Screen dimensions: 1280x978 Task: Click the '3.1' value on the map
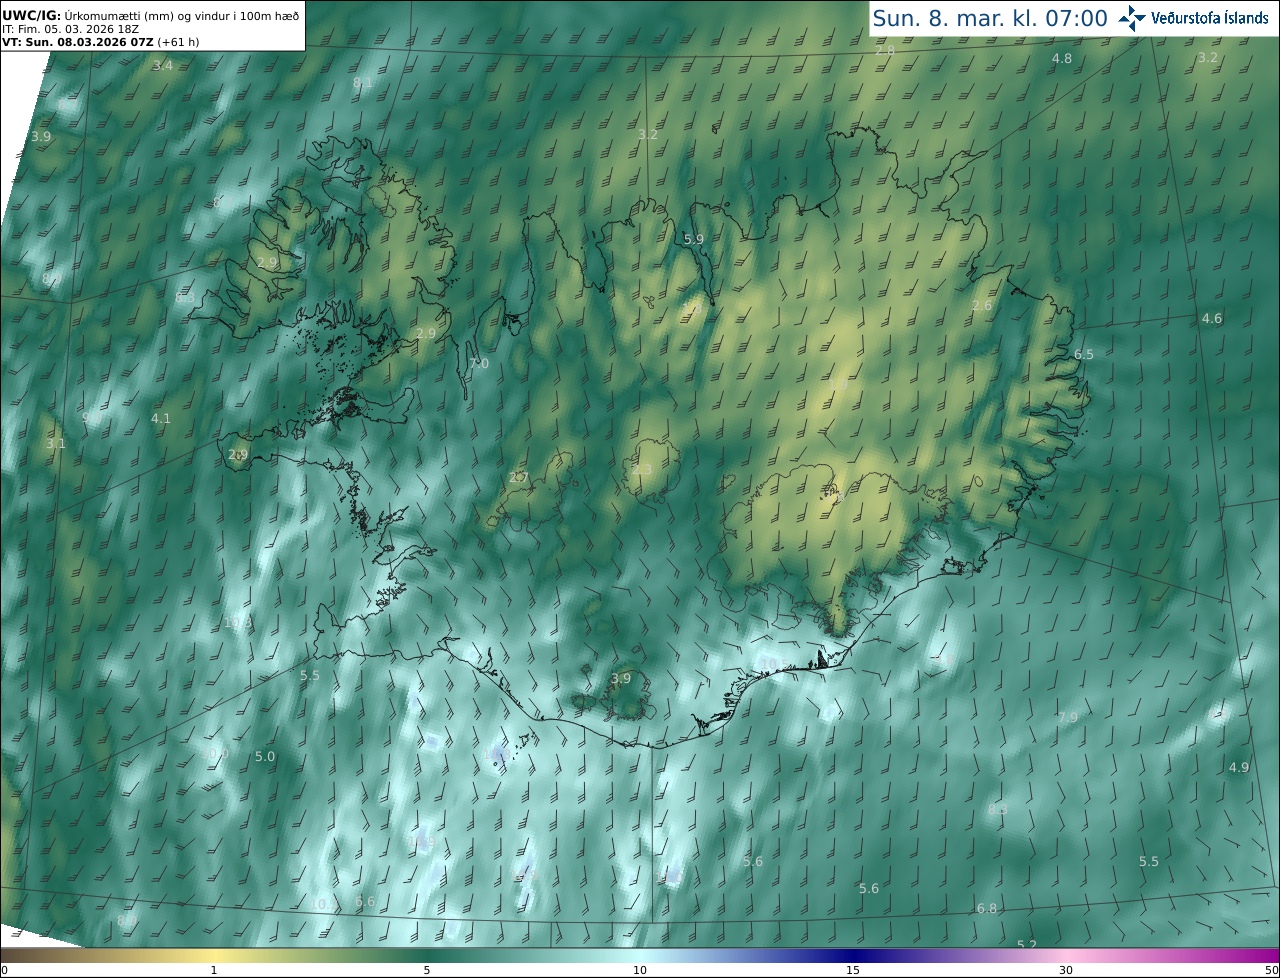(56, 444)
